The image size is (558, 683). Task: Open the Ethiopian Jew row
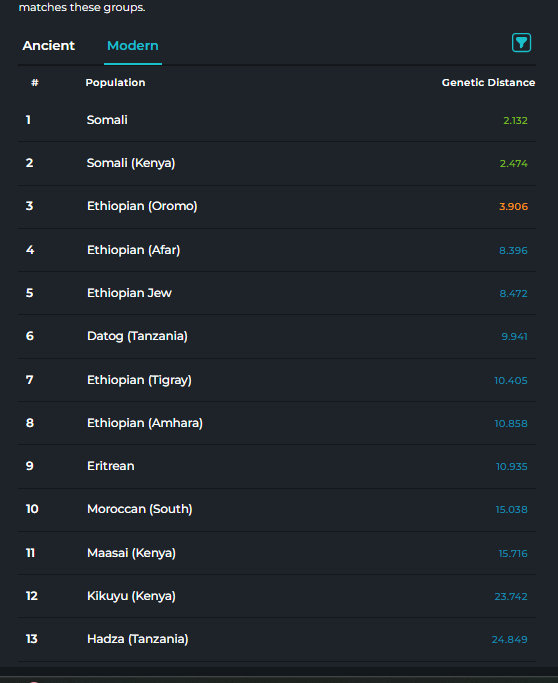[x=277, y=293]
